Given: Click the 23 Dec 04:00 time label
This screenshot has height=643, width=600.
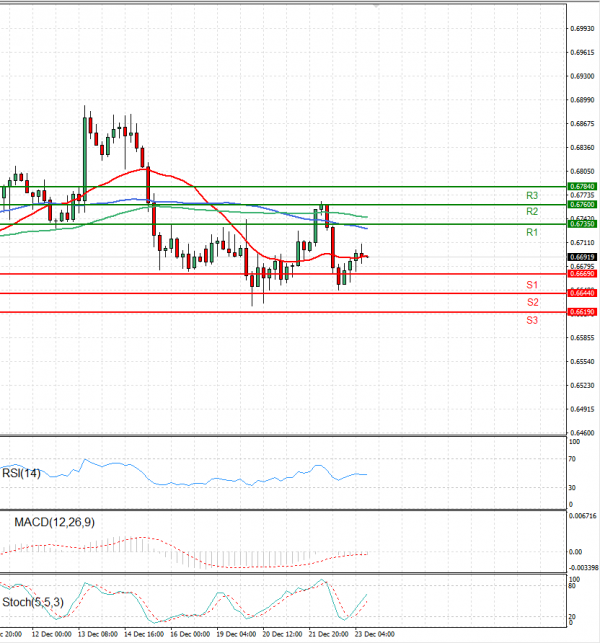Looking at the screenshot, I should click(375, 634).
